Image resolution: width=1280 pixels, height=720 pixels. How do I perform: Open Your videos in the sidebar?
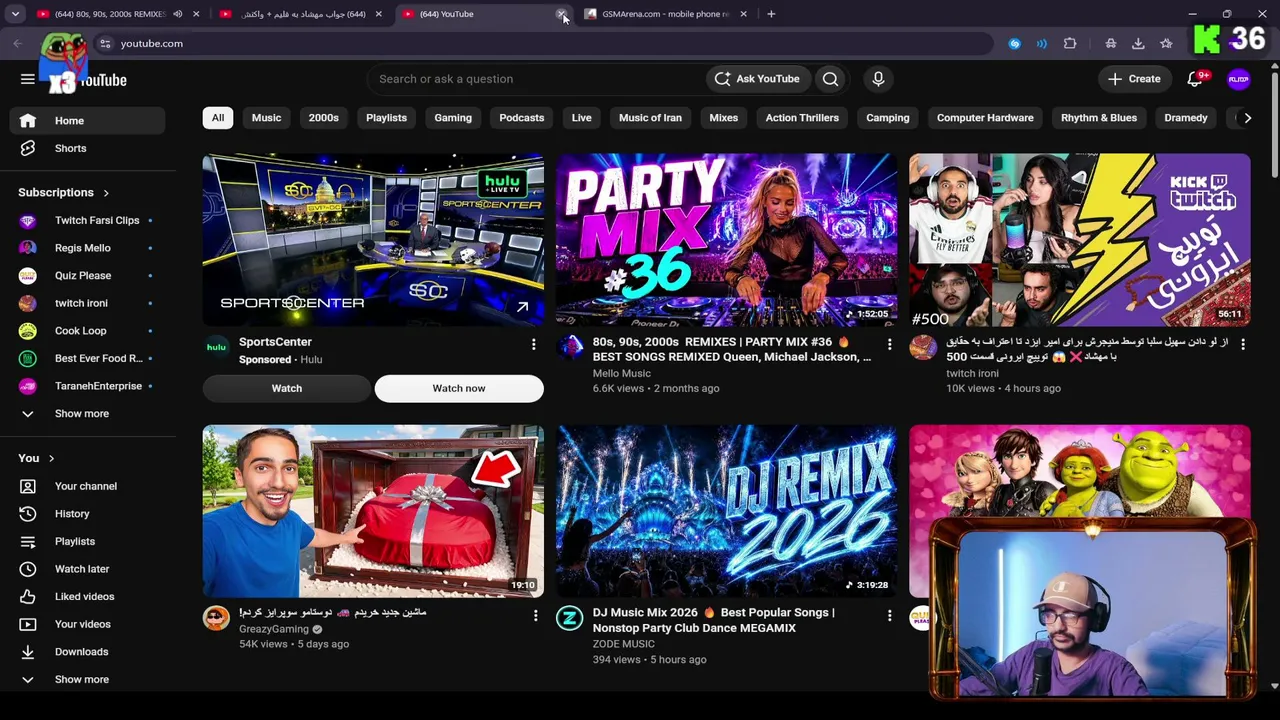pyautogui.click(x=88, y=624)
